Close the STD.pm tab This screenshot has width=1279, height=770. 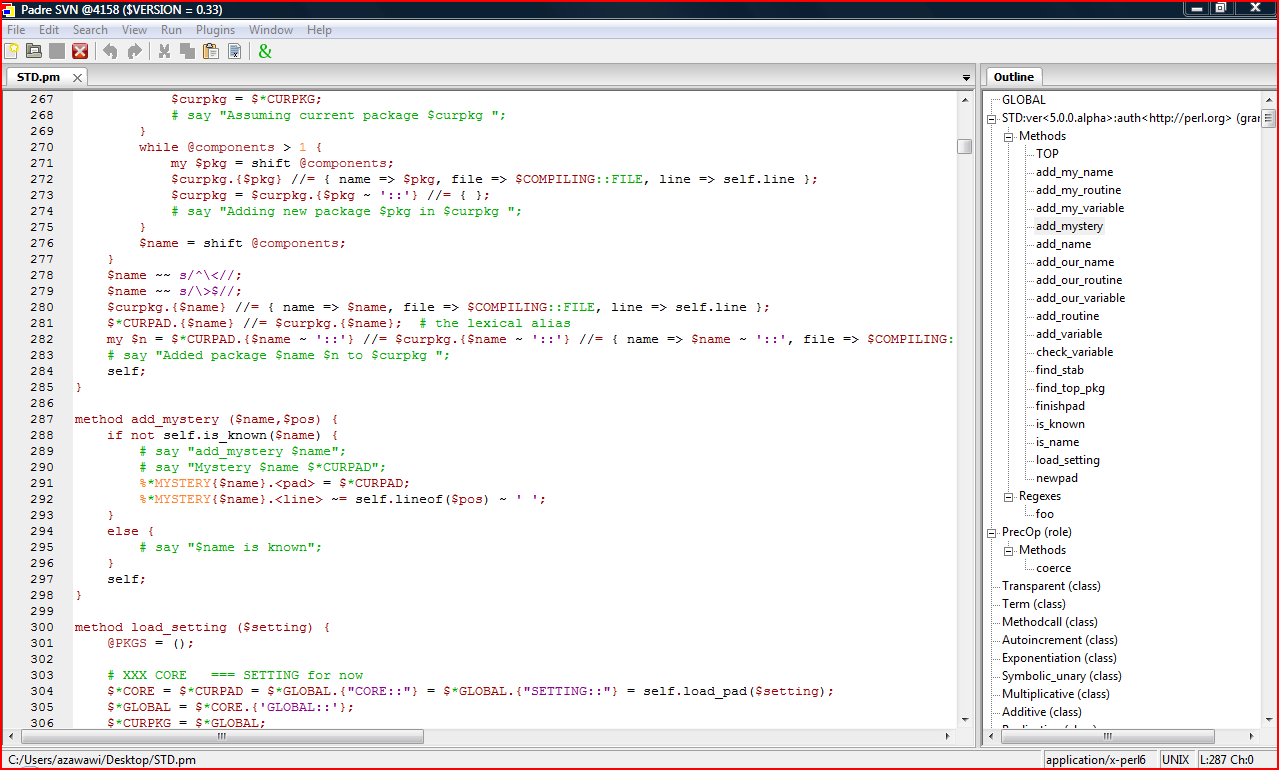pos(77,77)
